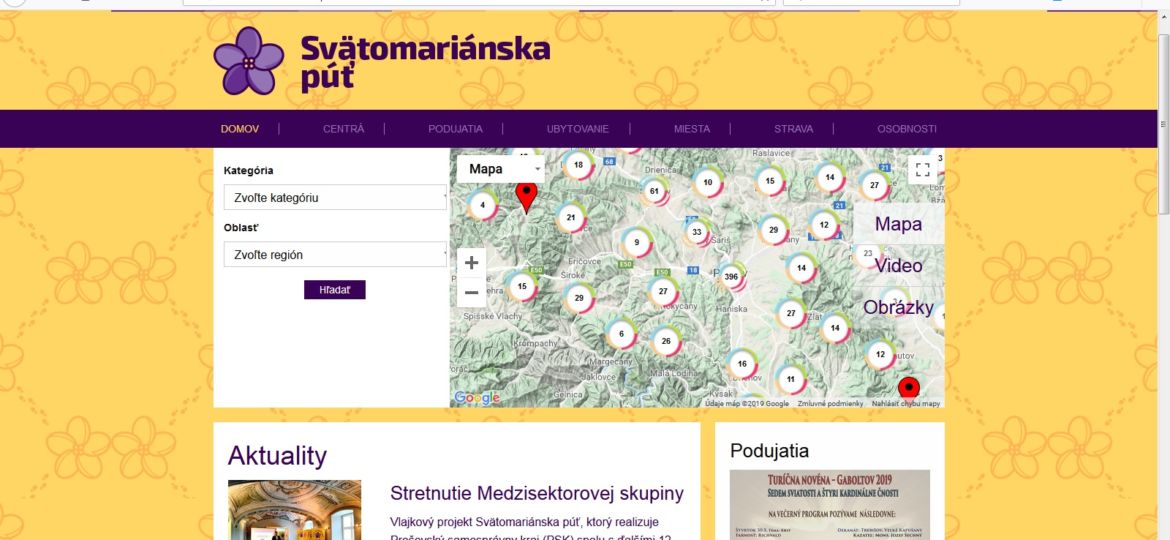Screen dimensions: 1170x540
Task: Click the Hľadať search button
Action: (334, 290)
